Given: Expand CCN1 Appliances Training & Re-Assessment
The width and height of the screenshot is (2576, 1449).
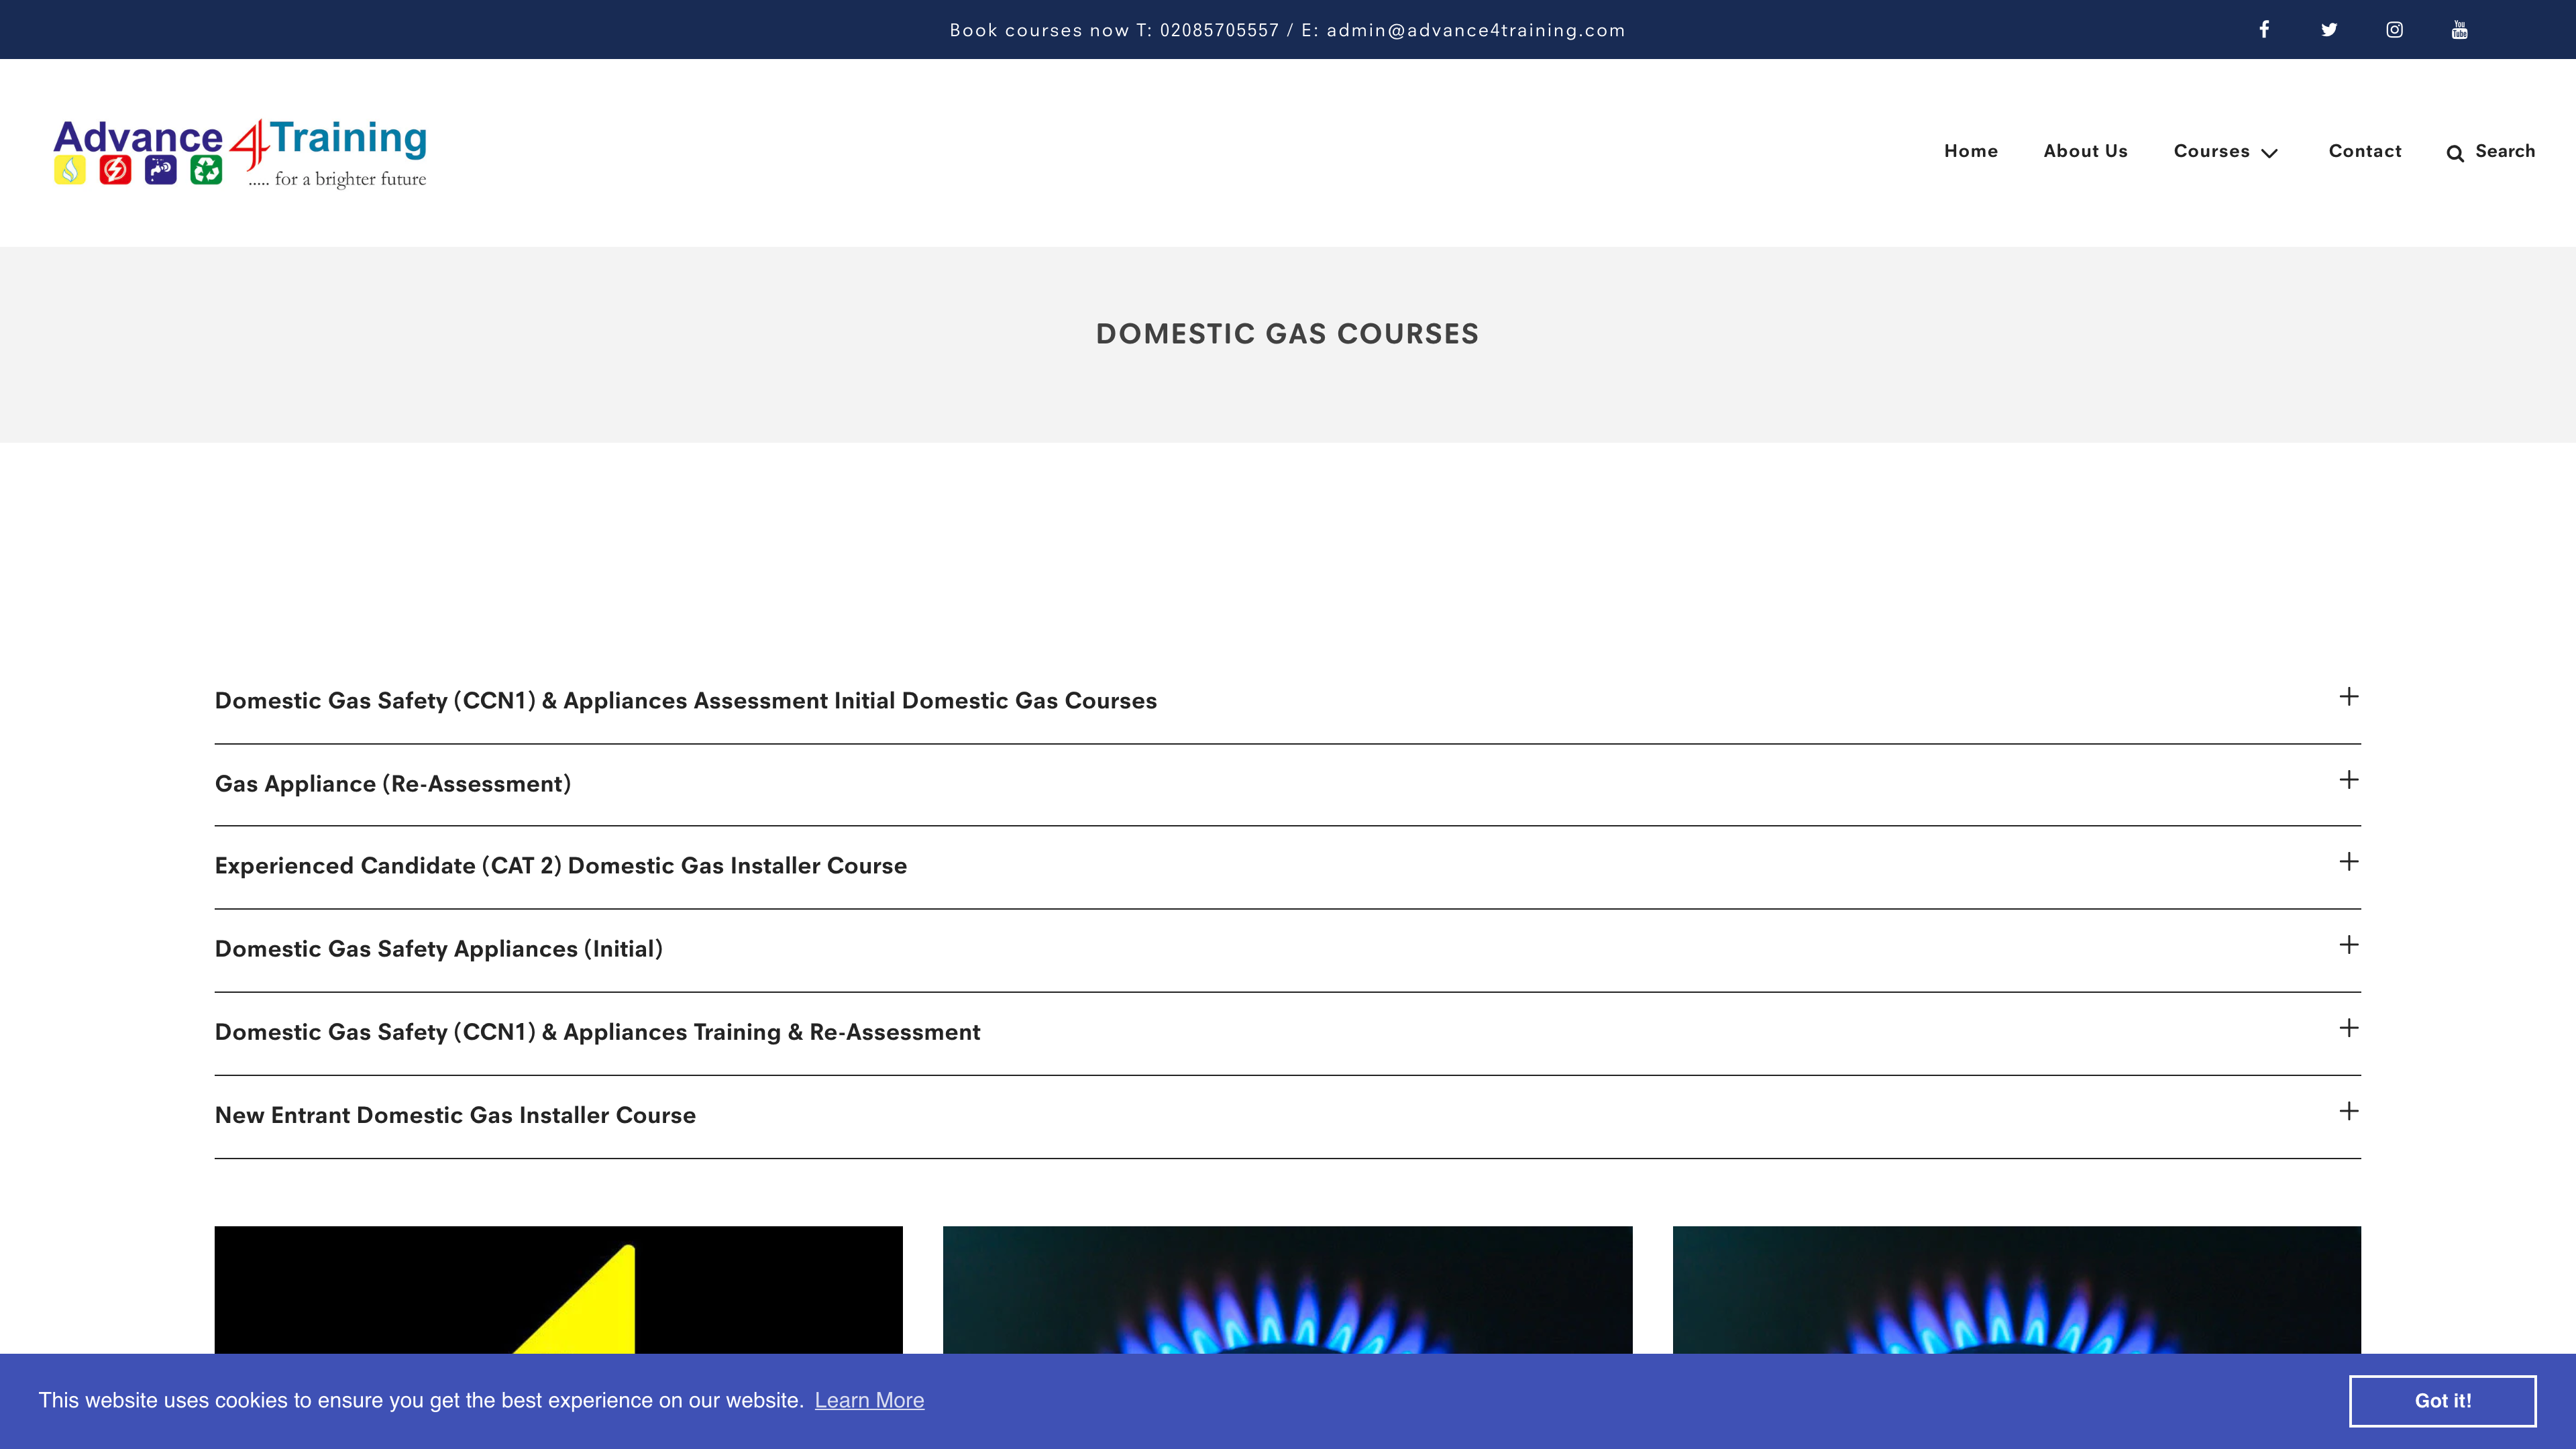Looking at the screenshot, I should click(x=597, y=1032).
